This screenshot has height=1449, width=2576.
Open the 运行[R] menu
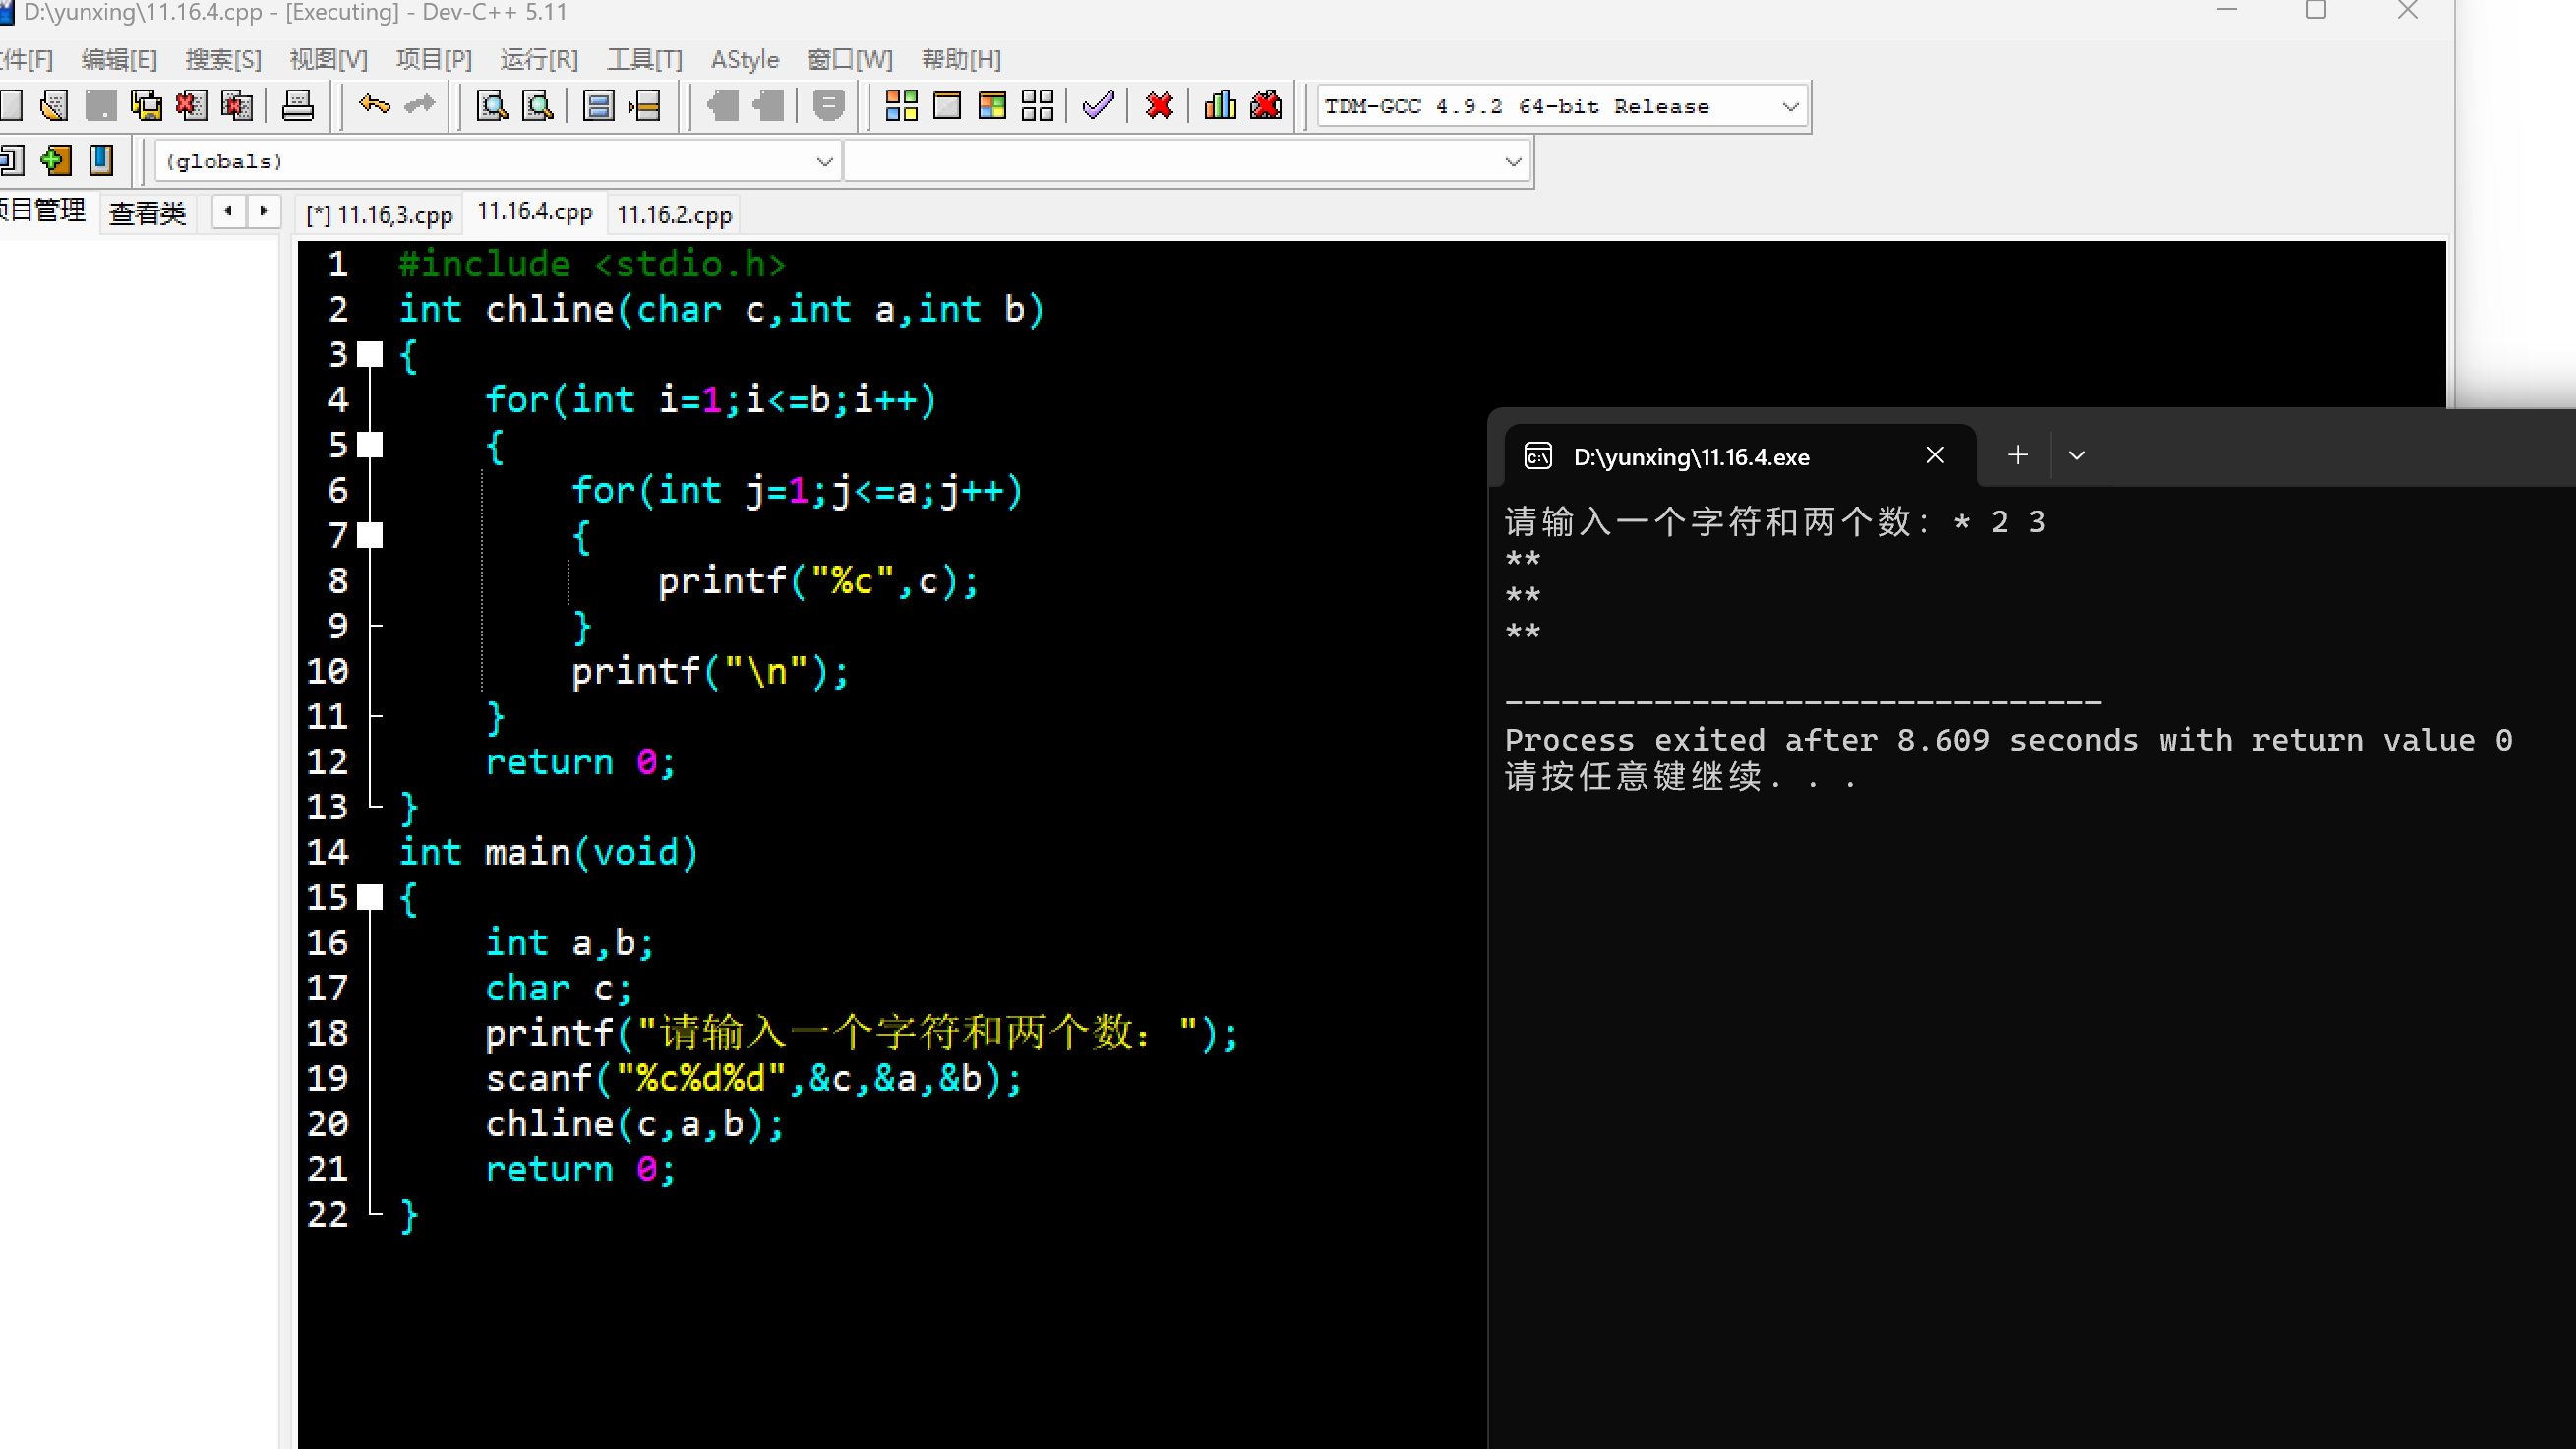pos(538,59)
